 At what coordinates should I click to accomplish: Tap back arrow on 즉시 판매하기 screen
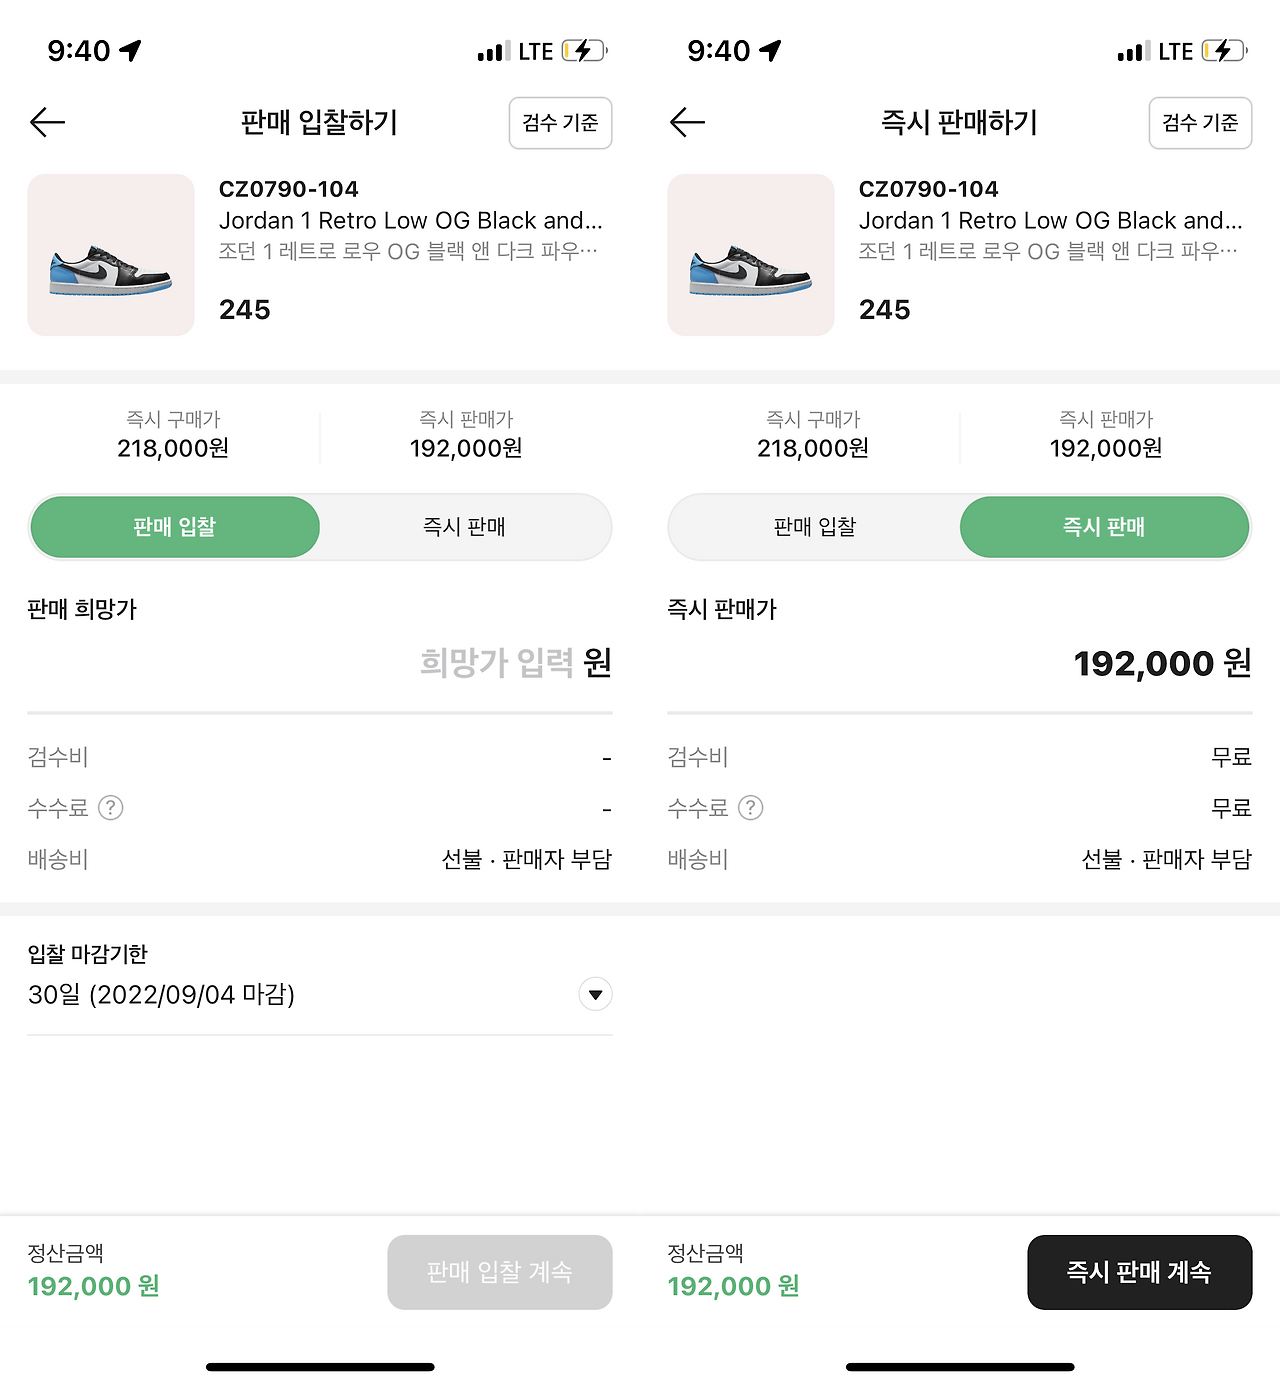(x=687, y=123)
